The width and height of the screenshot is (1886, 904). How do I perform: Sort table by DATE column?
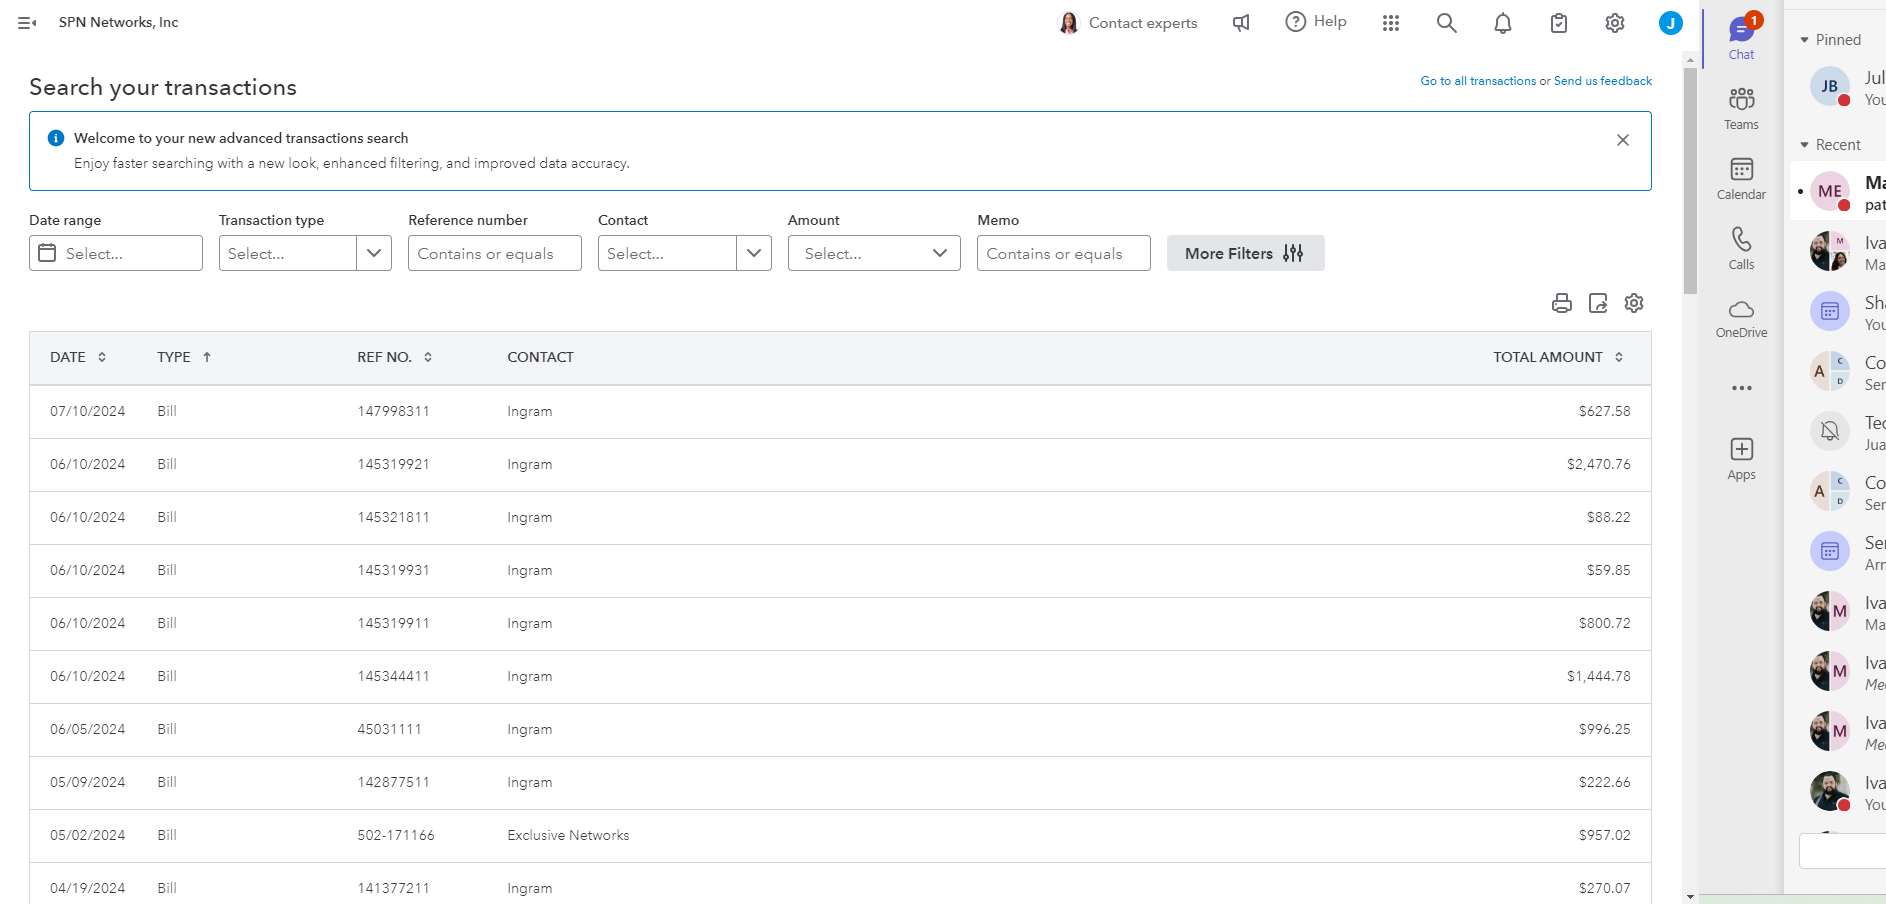(x=78, y=357)
